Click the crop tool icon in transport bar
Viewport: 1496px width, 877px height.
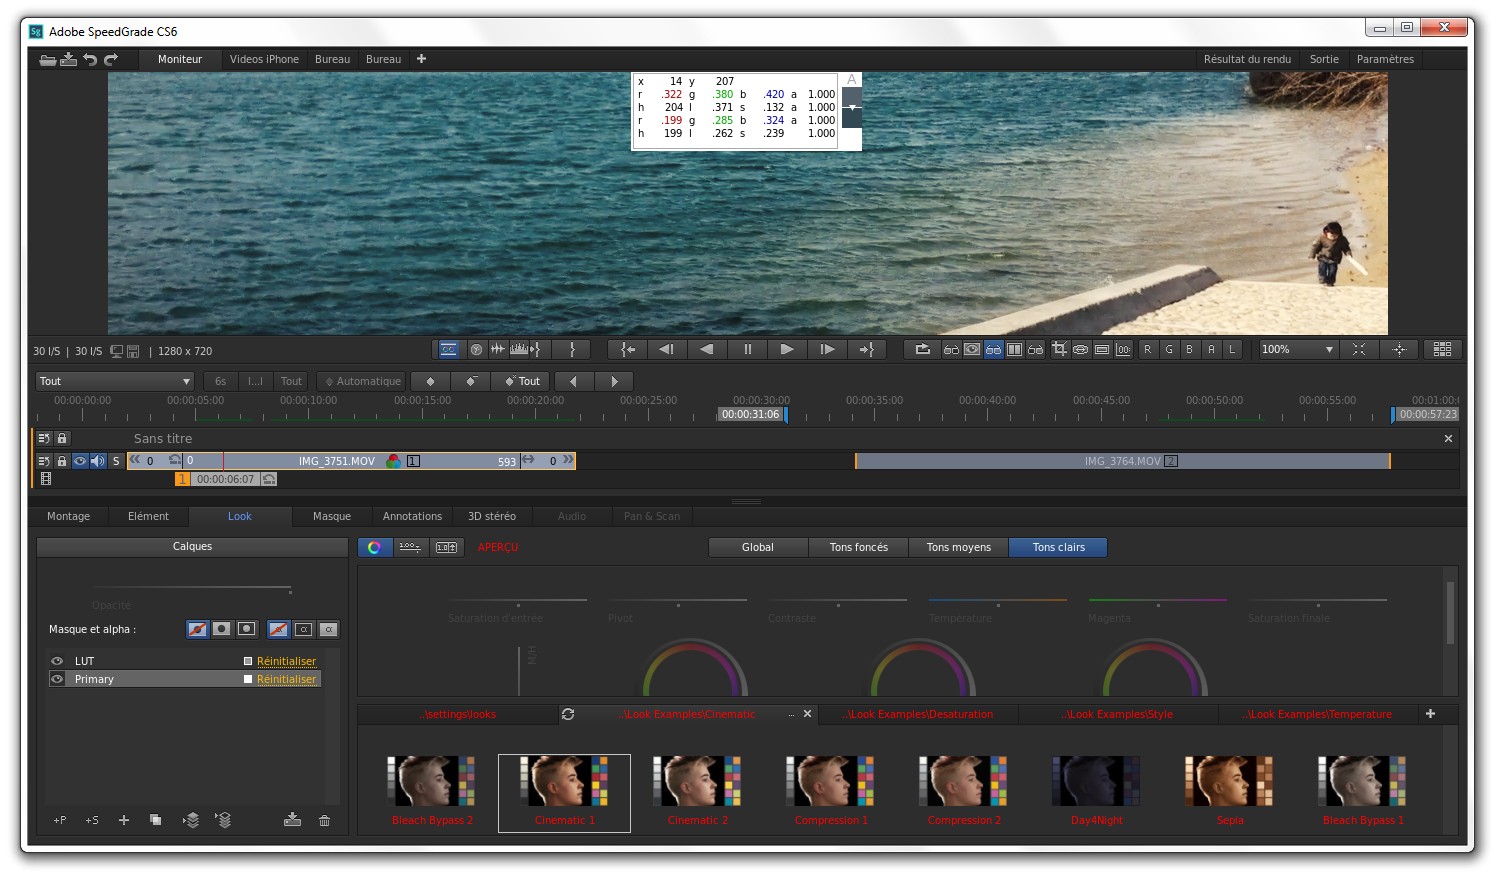coord(1059,349)
